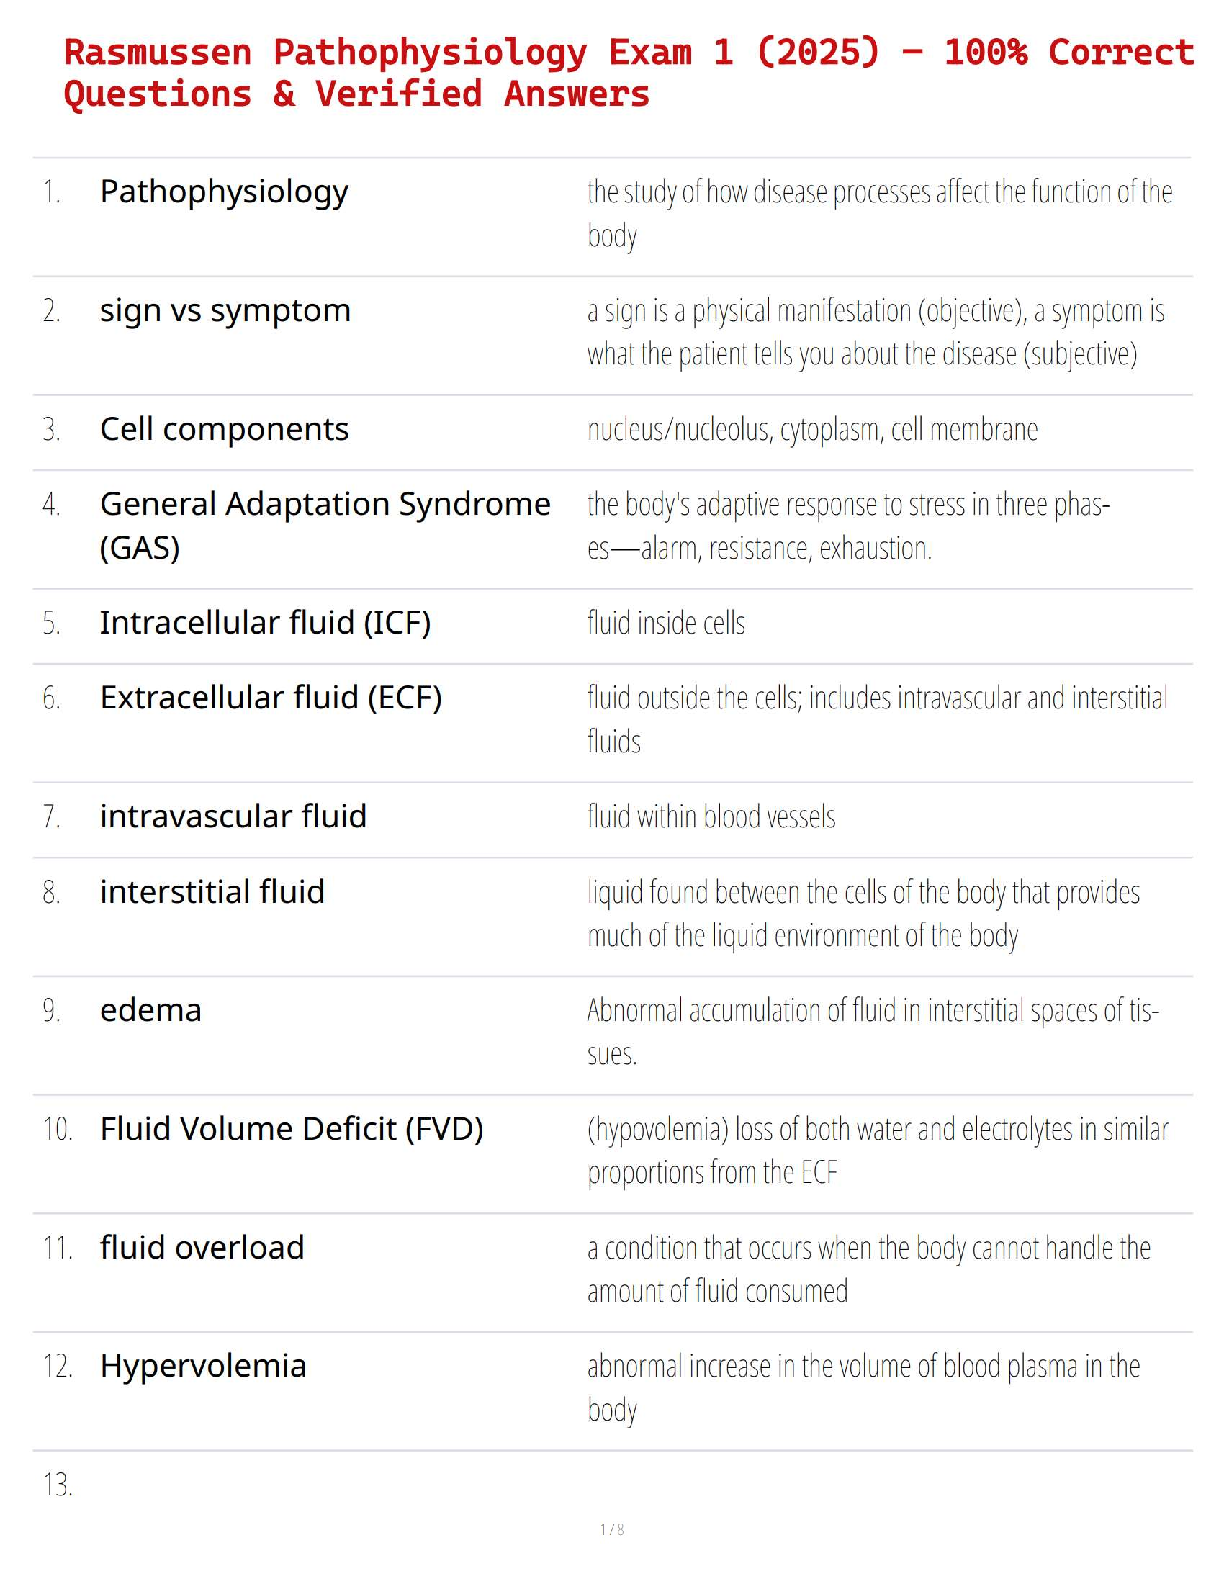The image size is (1224, 1584).
Task: Click the red exam title heading
Action: coord(628,72)
